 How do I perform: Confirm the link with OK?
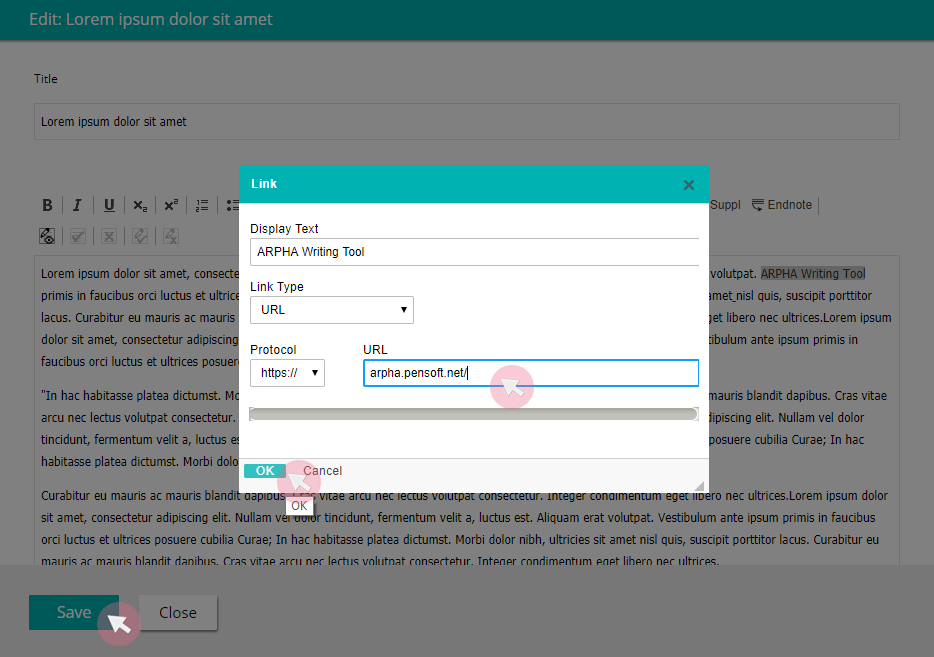coord(265,471)
